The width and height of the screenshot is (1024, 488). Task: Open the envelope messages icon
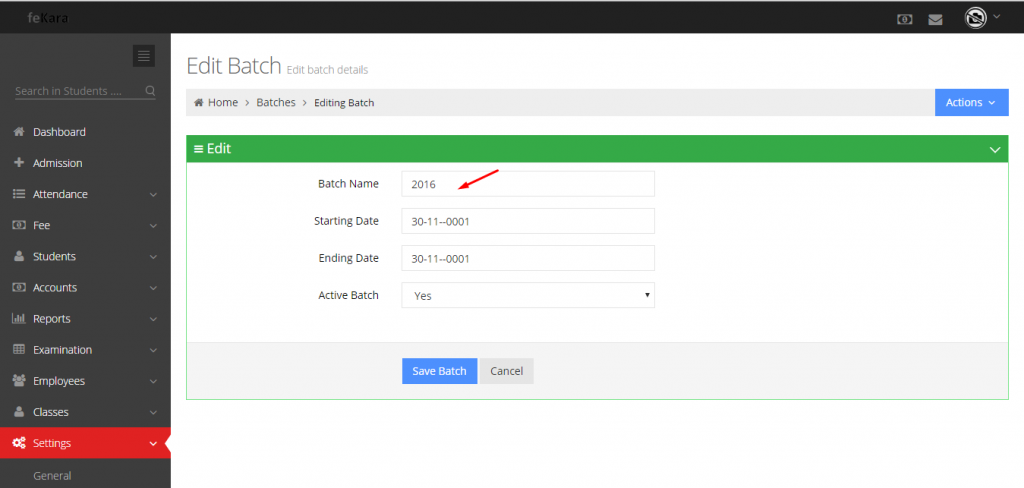[935, 20]
